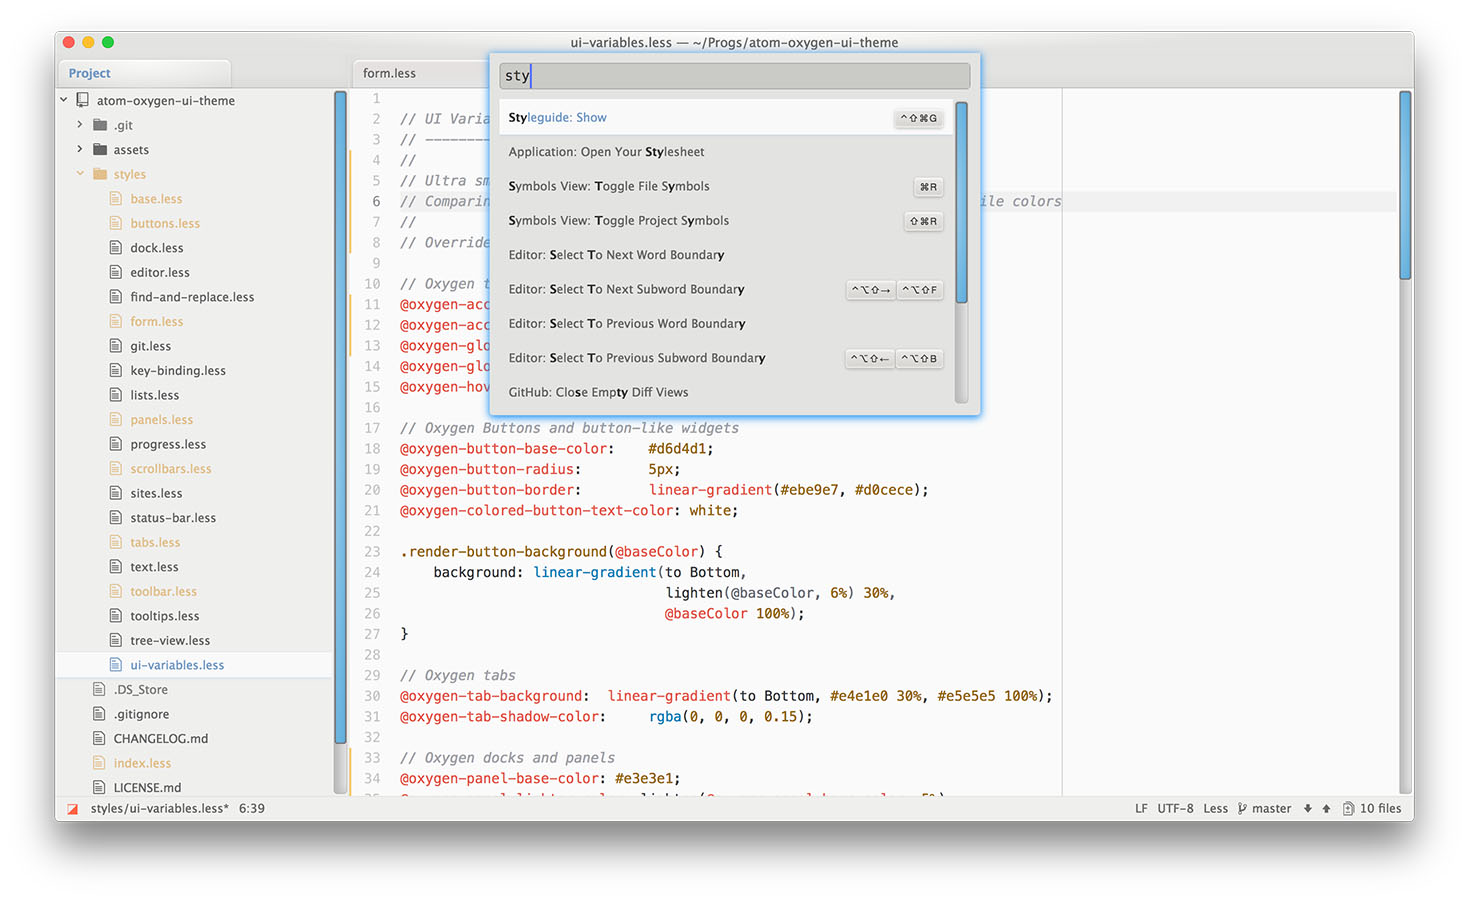Open toolbar.less in the tree view

click(x=164, y=592)
